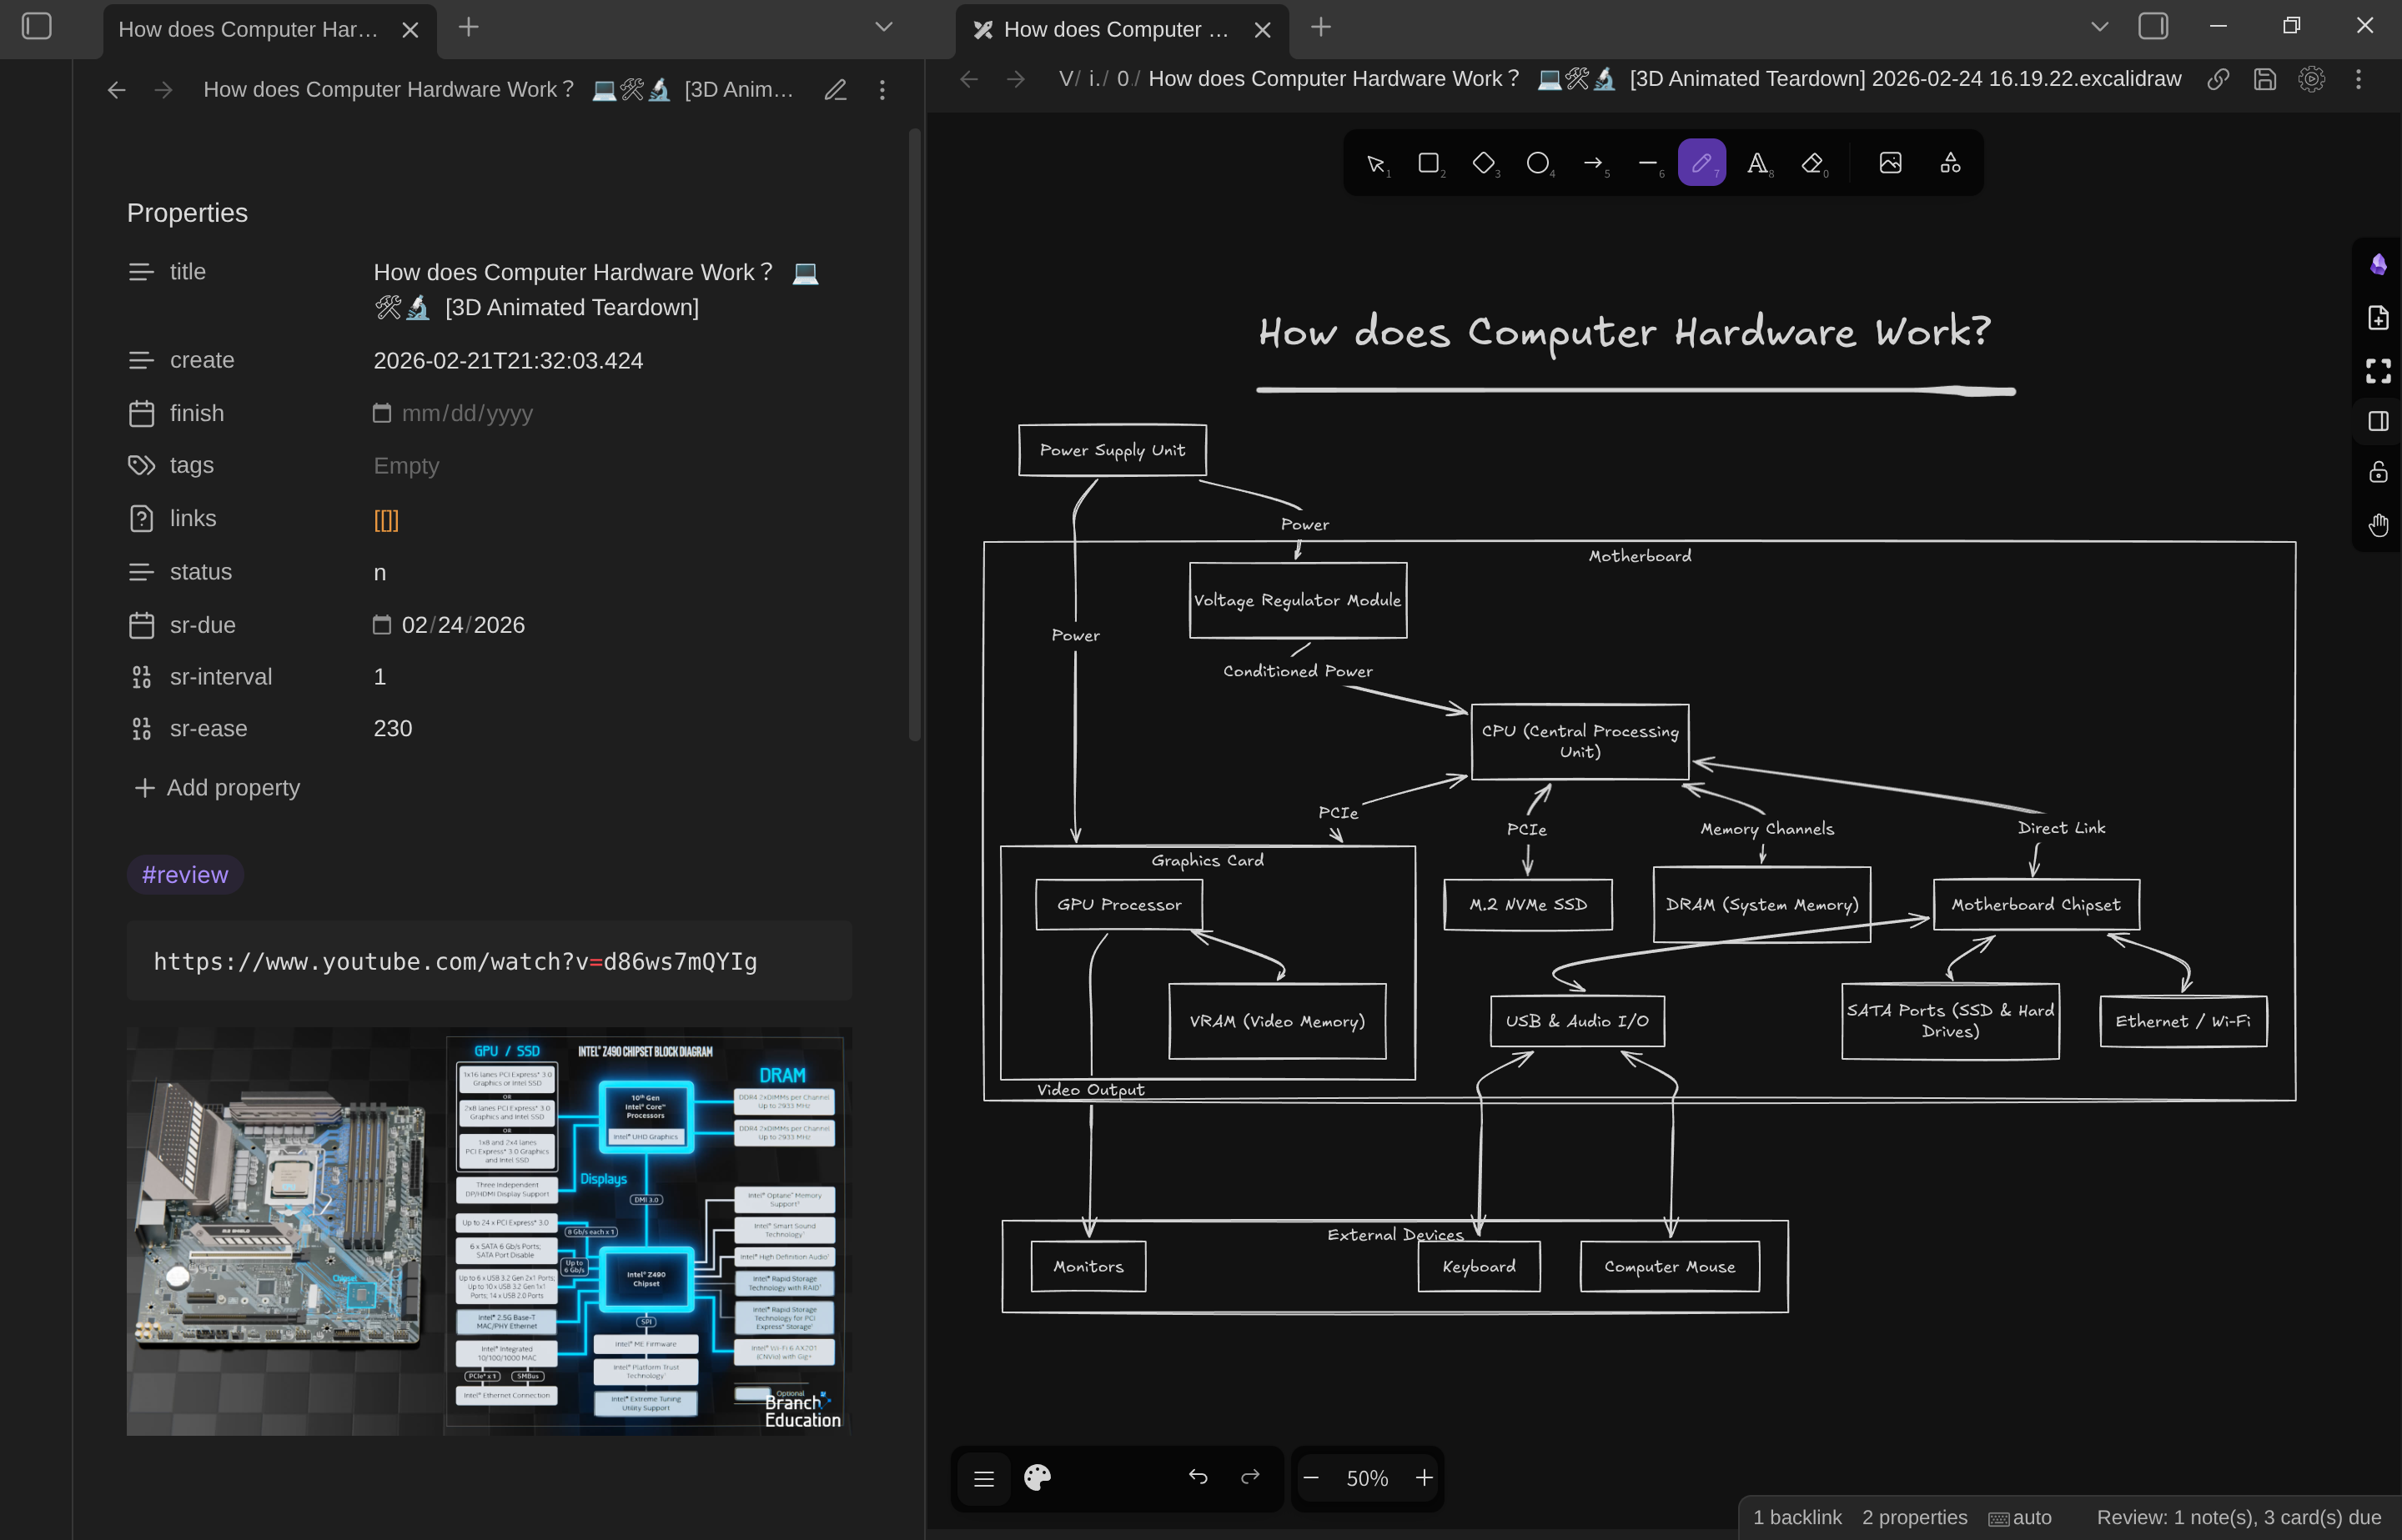Select the Eraser tool
The image size is (2402, 1540).
[x=1812, y=163]
